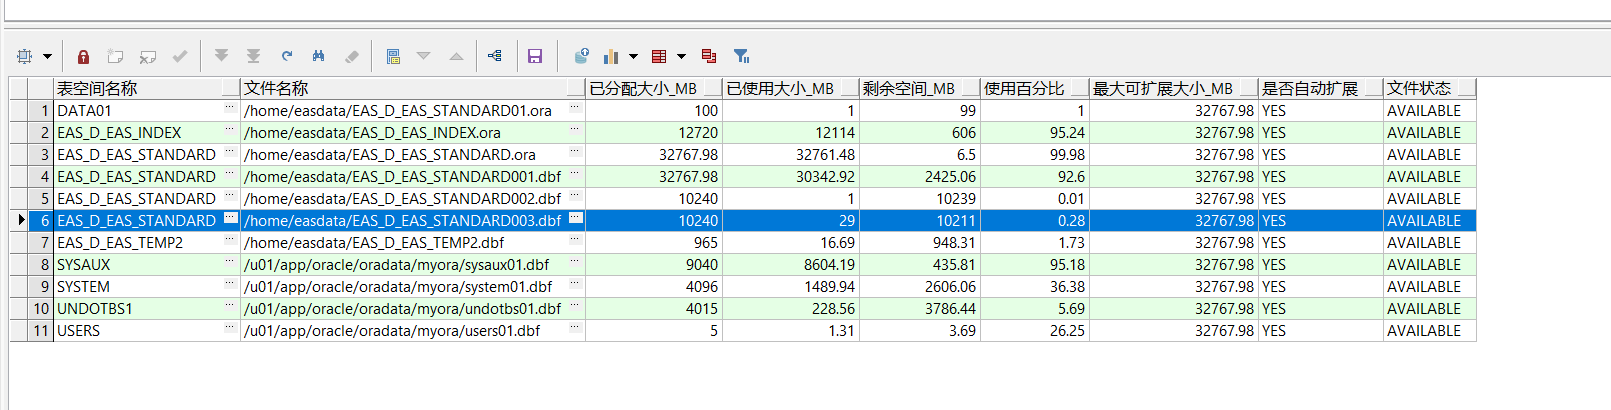Click the red lock edit data icon
This screenshot has width=1611, height=410.
tap(84, 57)
